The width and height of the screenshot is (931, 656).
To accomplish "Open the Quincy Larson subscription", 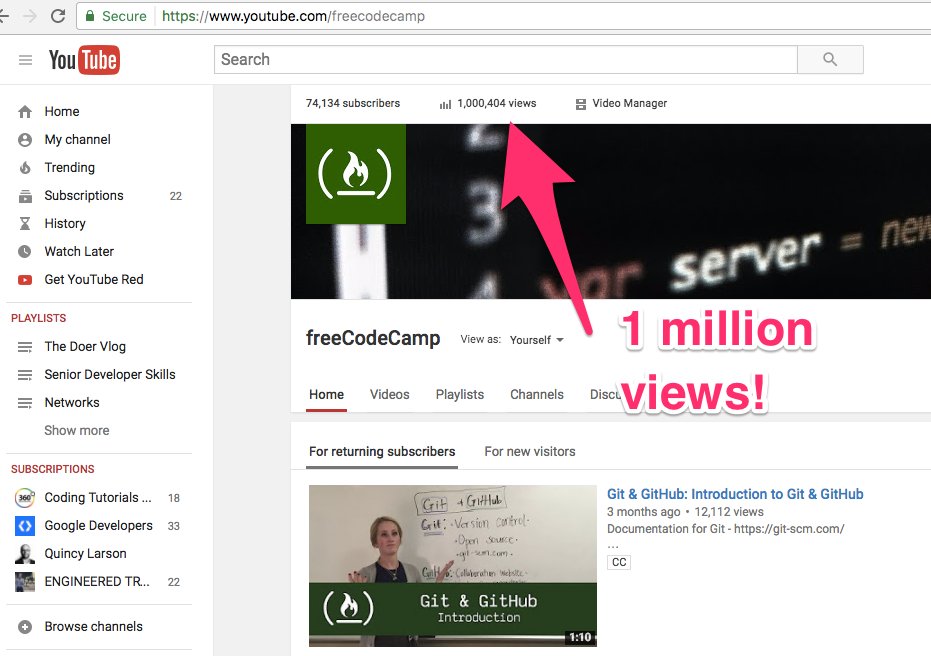I will [86, 553].
